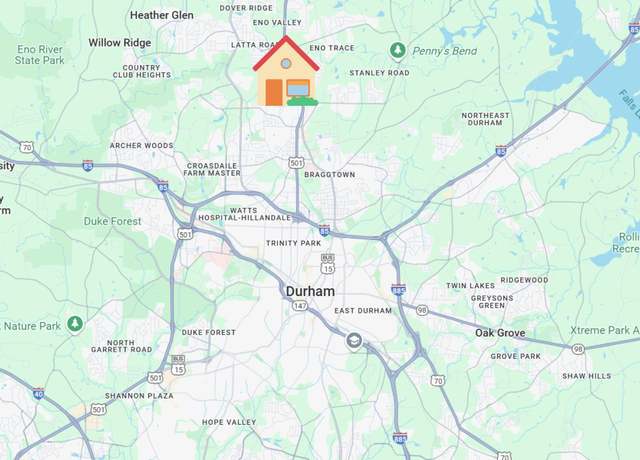
Task: Select the Willow Ridge label
Action: coord(120,42)
